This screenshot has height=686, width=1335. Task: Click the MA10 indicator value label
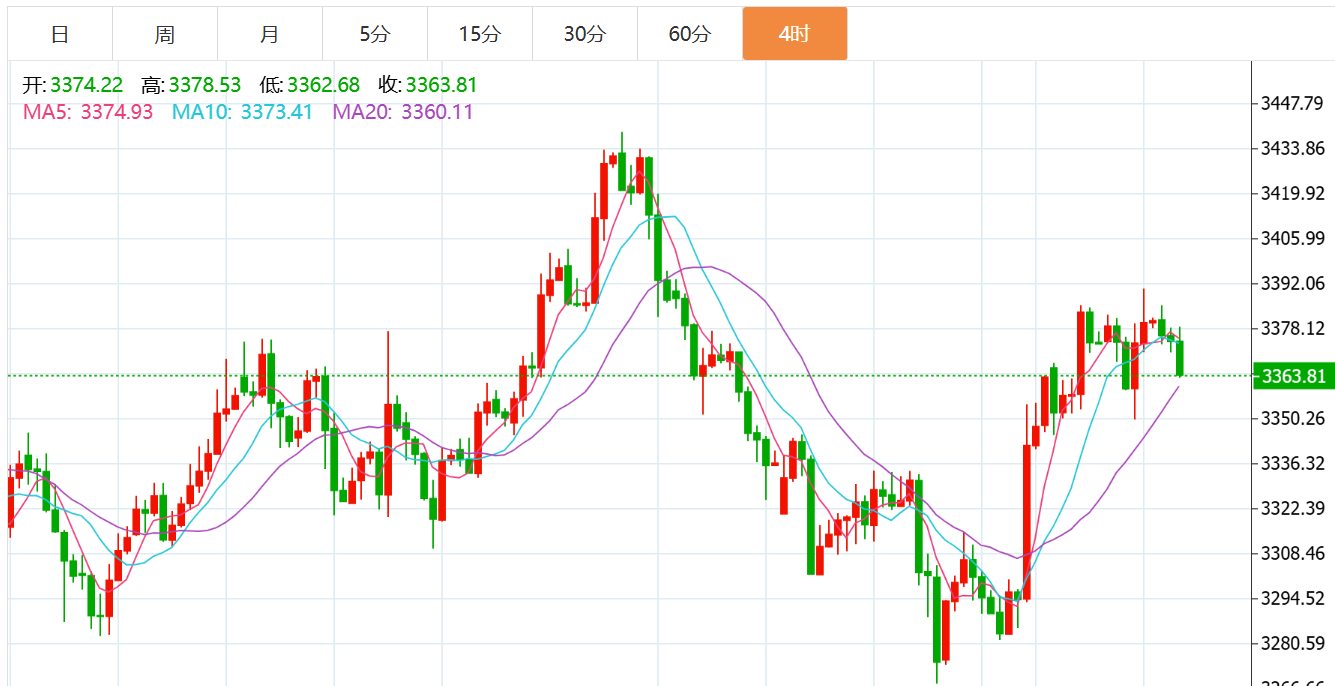coord(243,112)
